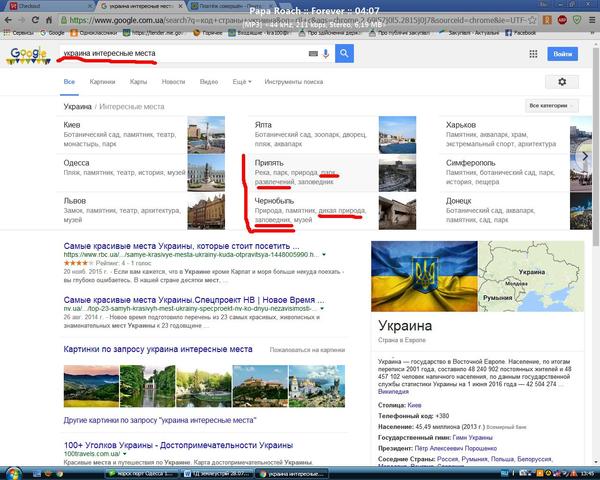The image size is (600, 480).
Task: Activate voice search microphone icon
Action: point(326,54)
